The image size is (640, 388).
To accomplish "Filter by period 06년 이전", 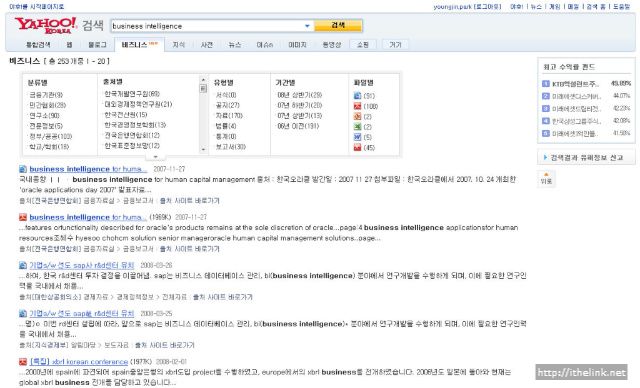I will coord(298,126).
